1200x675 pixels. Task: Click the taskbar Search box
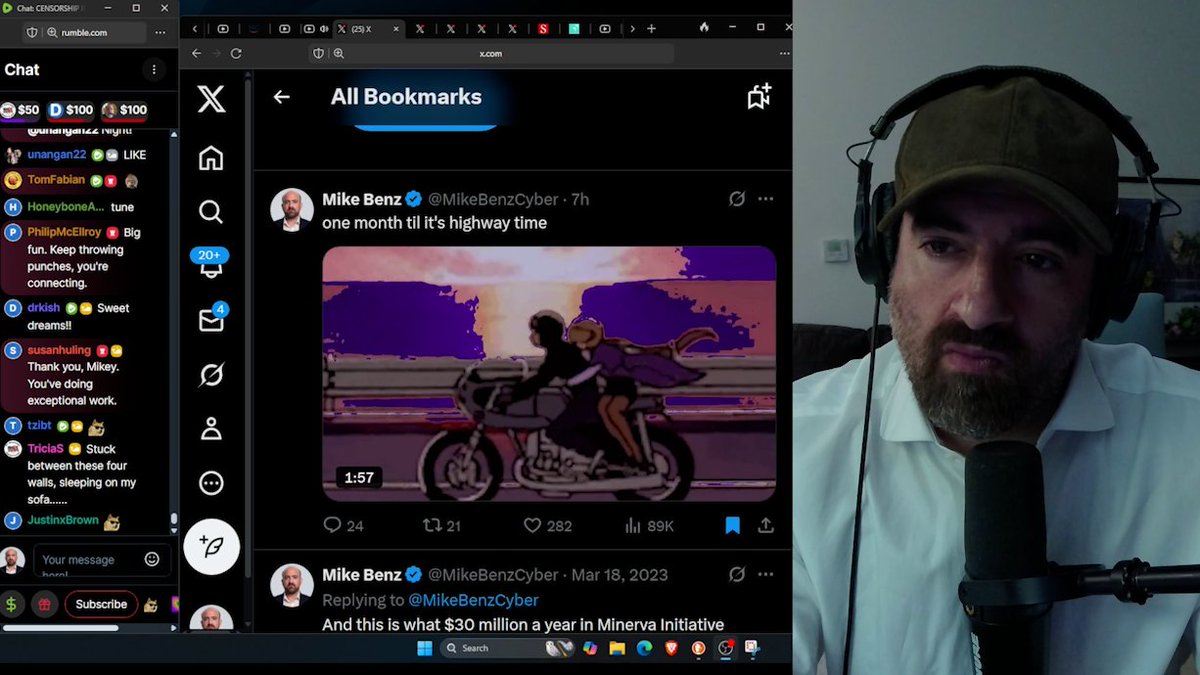[507, 648]
